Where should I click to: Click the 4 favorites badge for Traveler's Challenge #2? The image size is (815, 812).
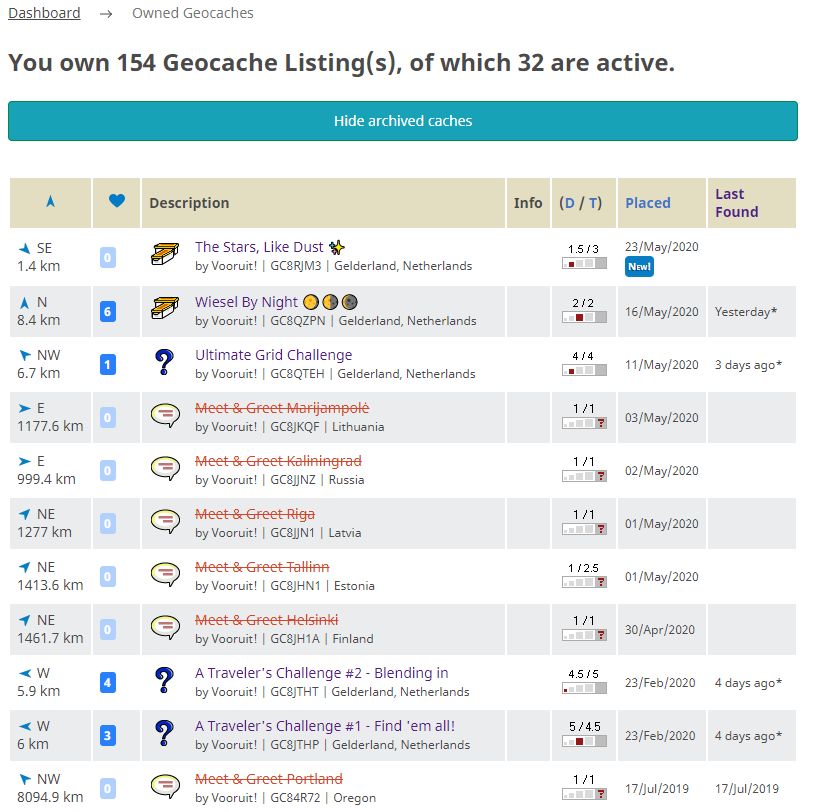click(x=108, y=682)
